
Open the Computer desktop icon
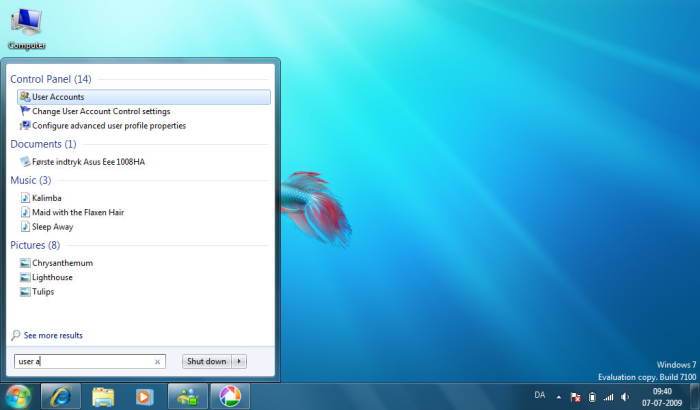(x=27, y=29)
